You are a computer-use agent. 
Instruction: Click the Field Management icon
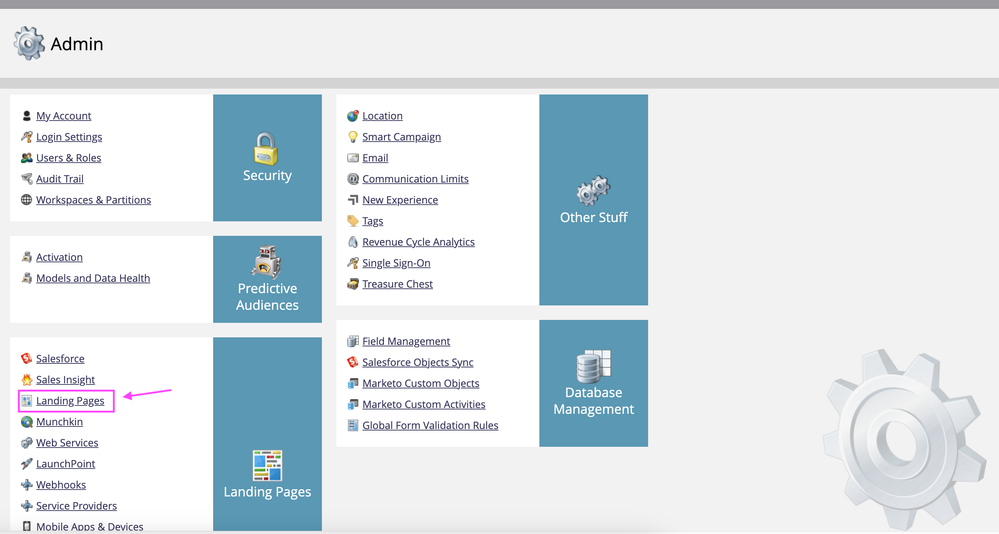click(x=352, y=342)
